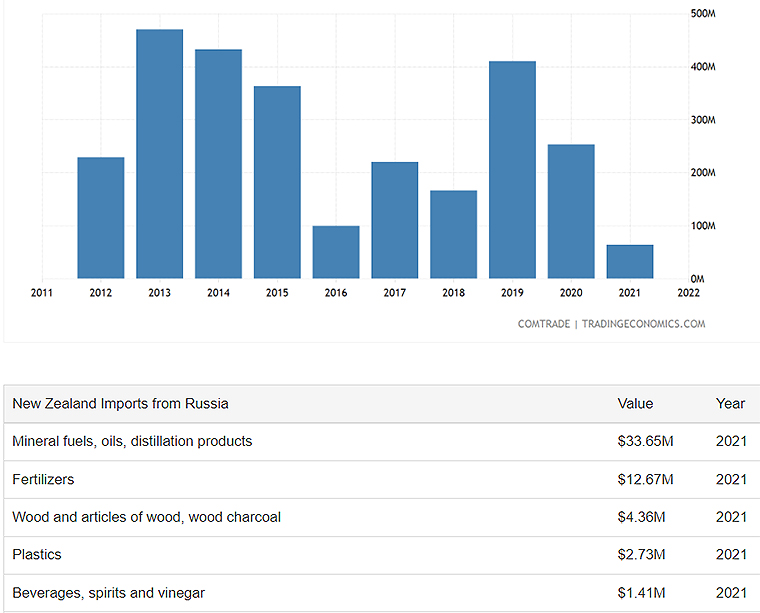The width and height of the screenshot is (760, 613).
Task: Select the 2015 bar
Action: click(x=277, y=182)
